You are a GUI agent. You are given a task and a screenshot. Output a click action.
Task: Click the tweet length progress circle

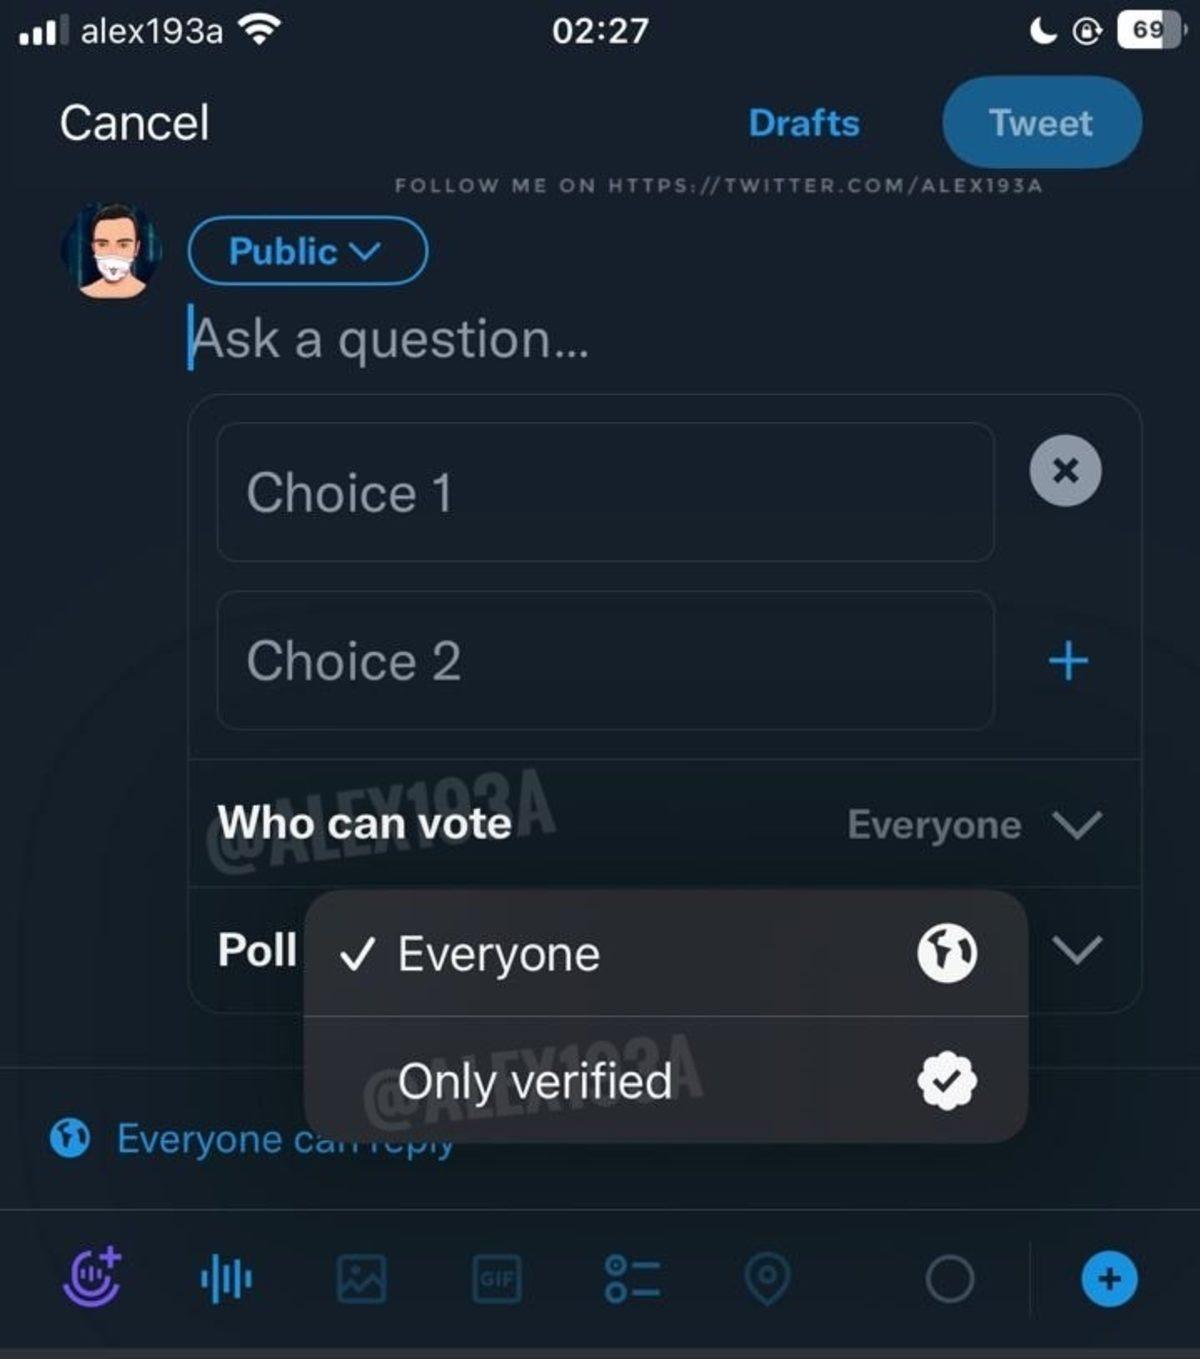coord(951,1277)
